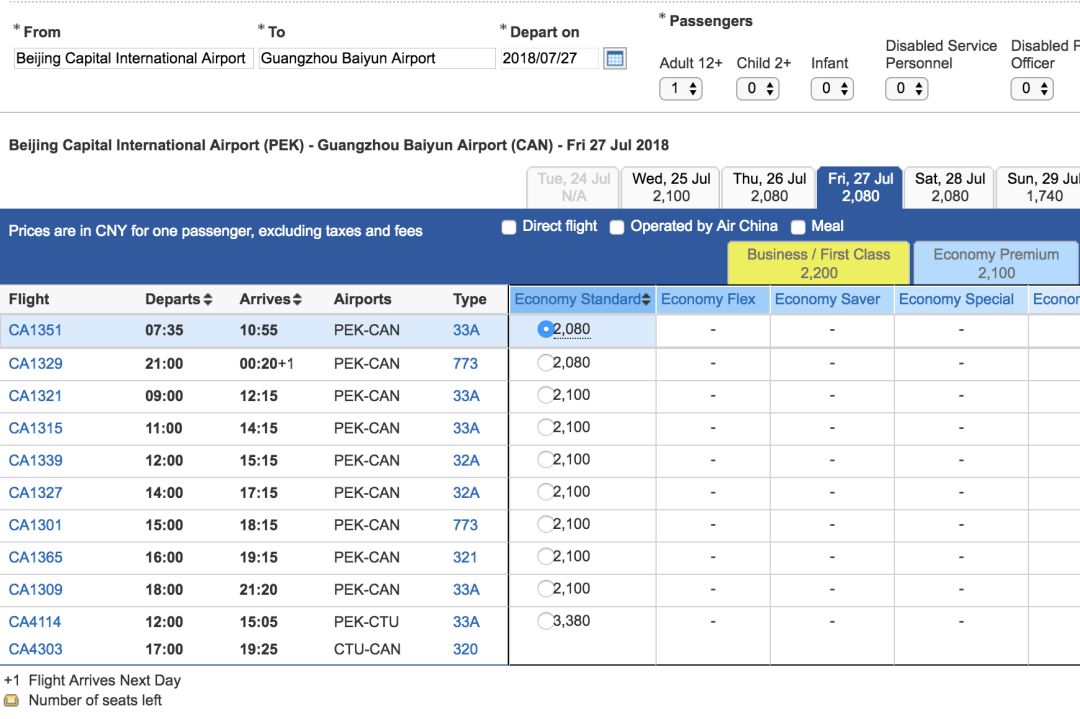Image resolution: width=1080 pixels, height=719 pixels.
Task: Open the Disabled Officer count selector
Action: 1032,88
